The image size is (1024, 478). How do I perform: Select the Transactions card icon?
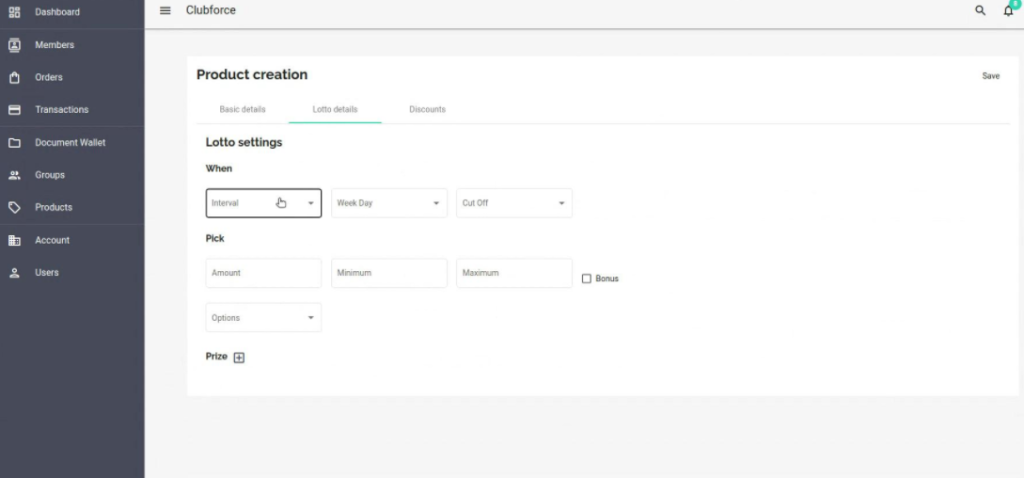click(14, 110)
